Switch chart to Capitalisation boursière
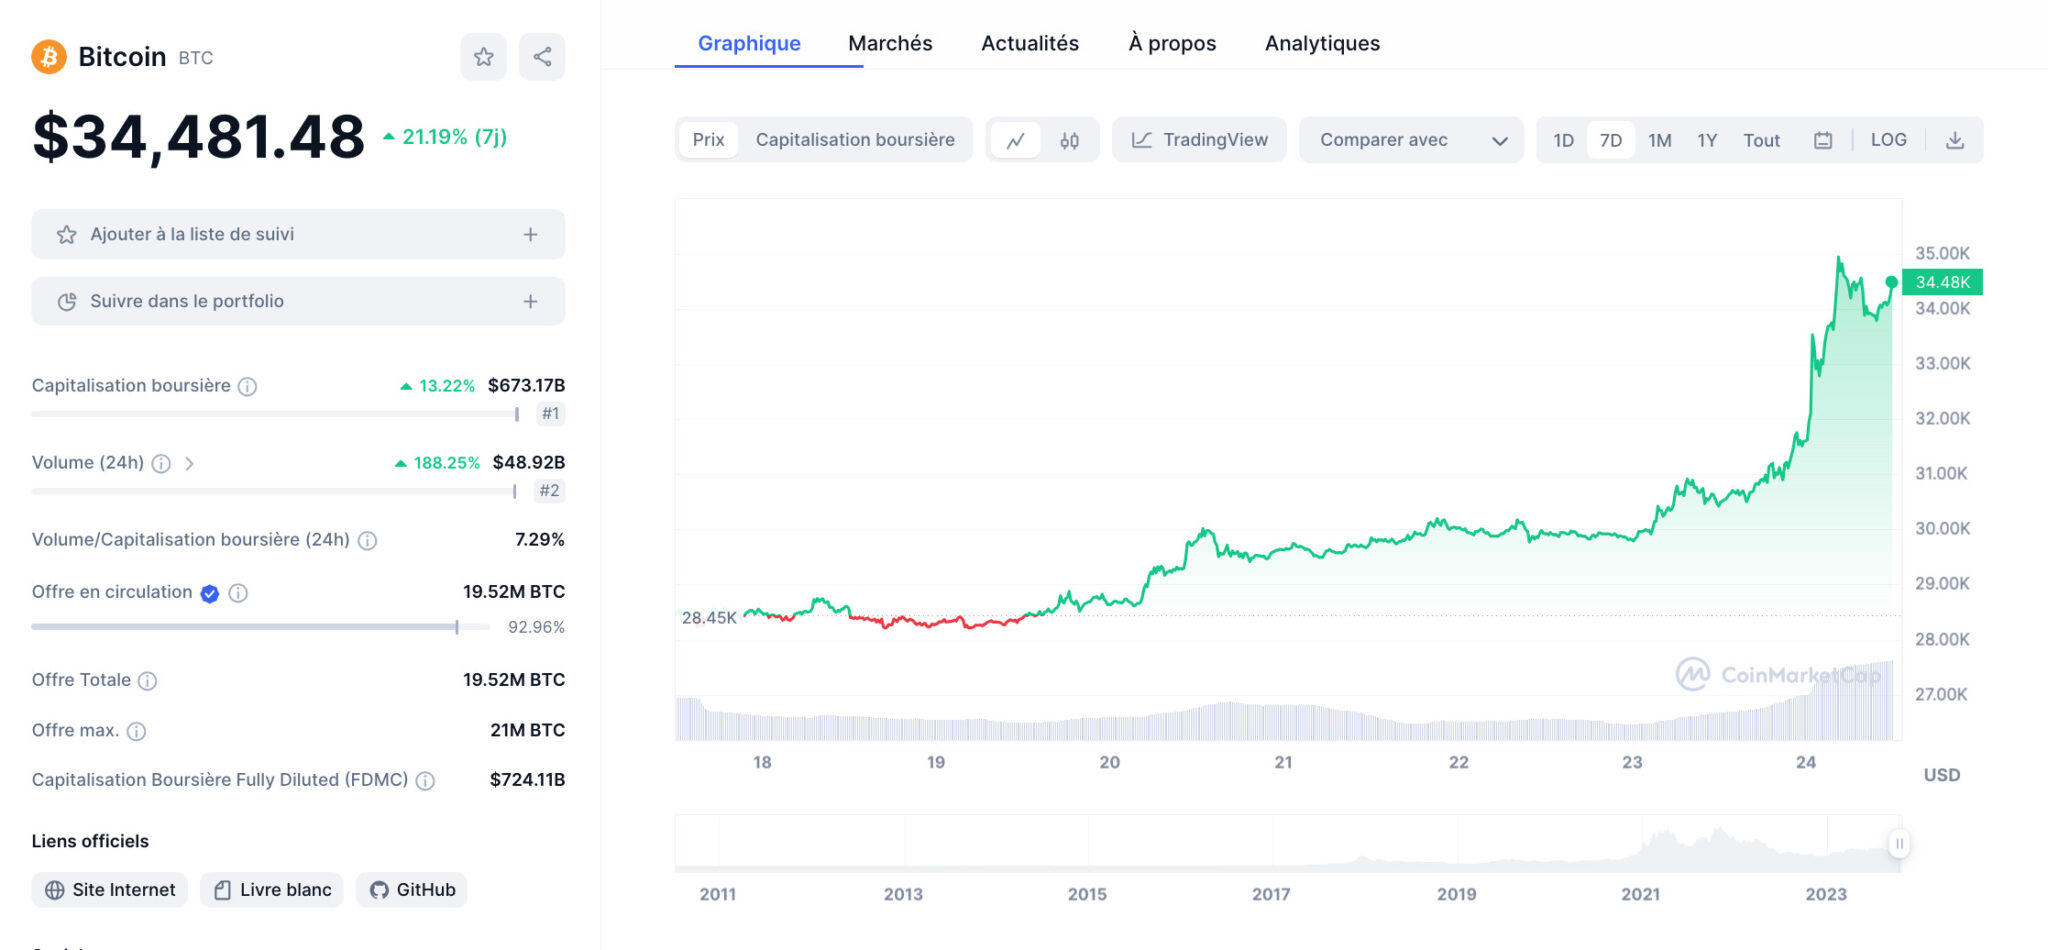This screenshot has width=2048, height=950. coord(856,140)
